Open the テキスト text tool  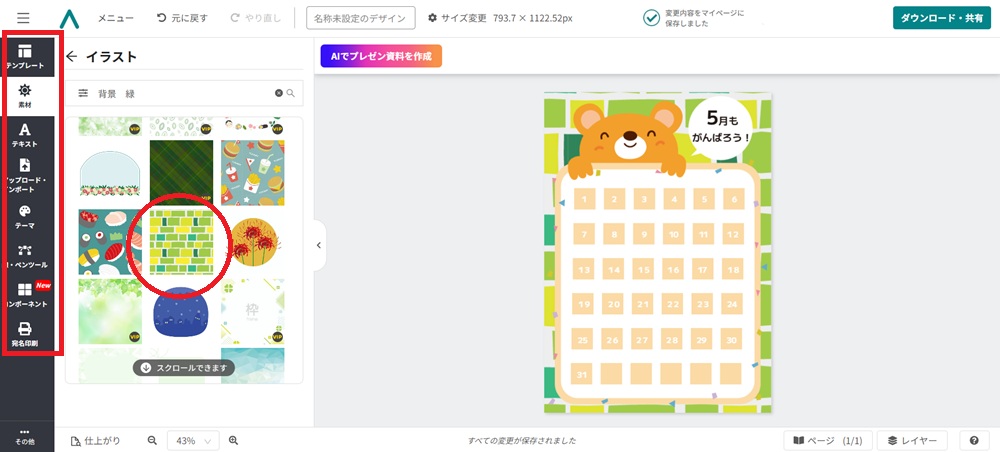click(25, 135)
